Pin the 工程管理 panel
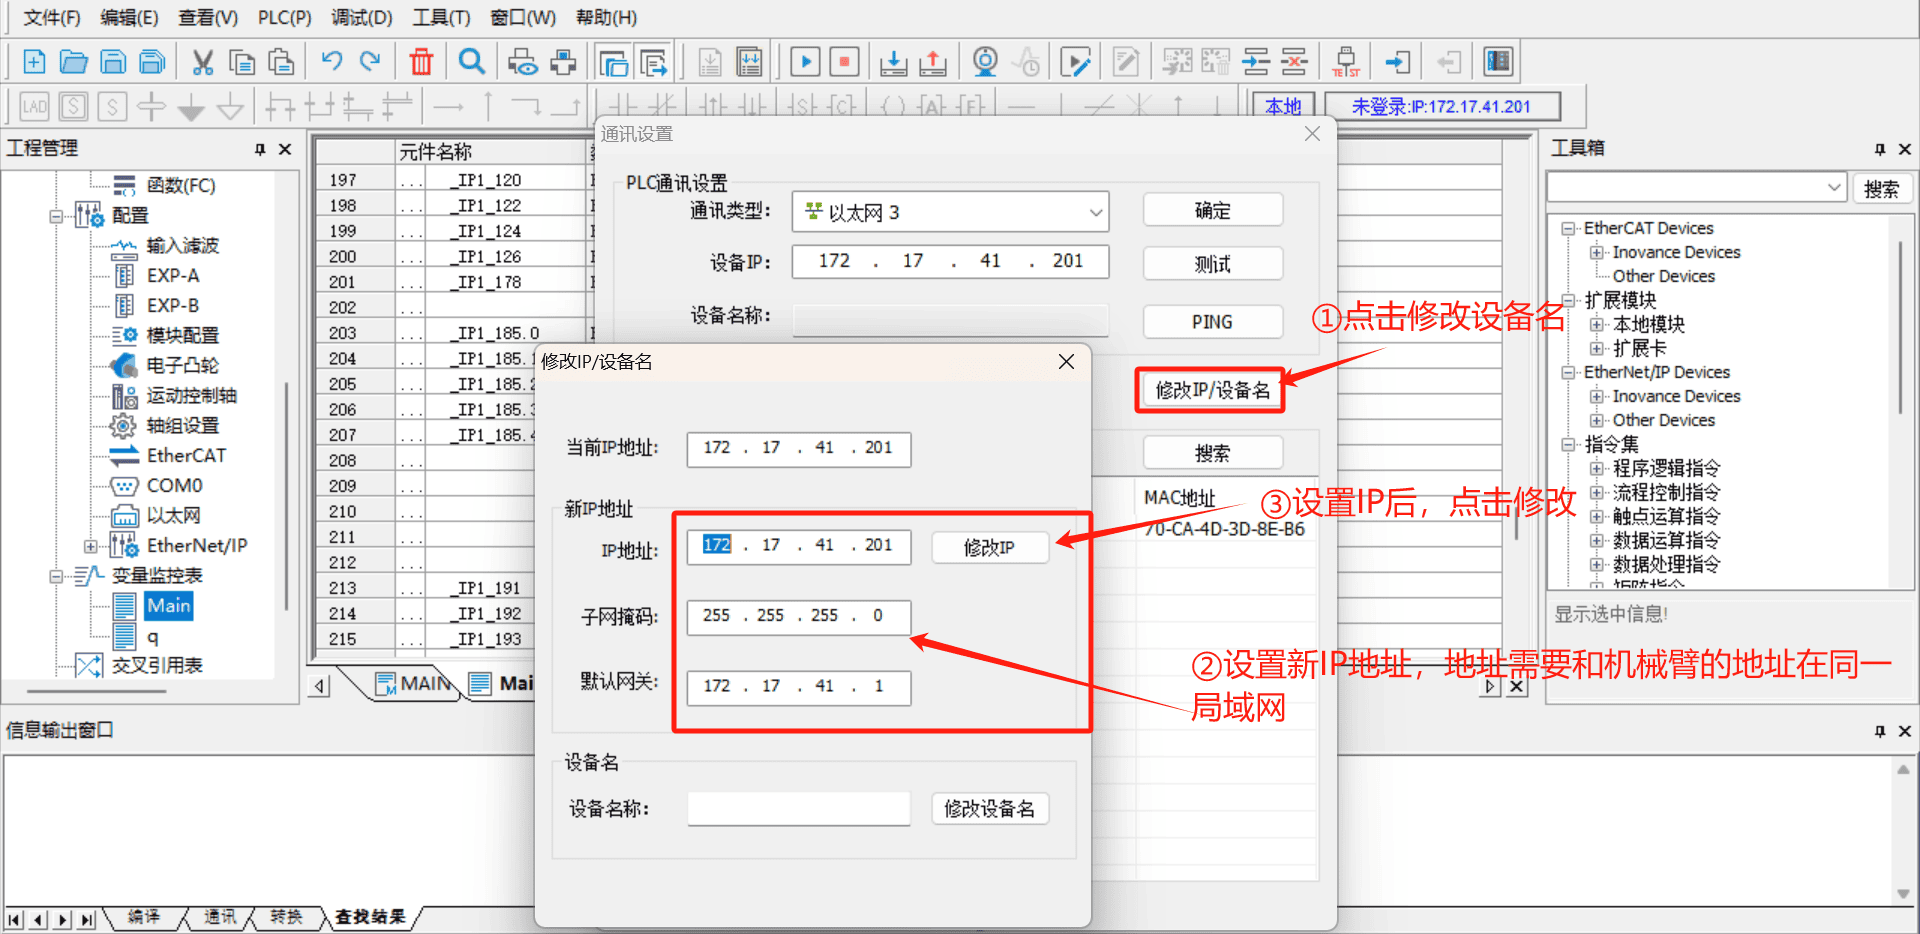The width and height of the screenshot is (1920, 934). click(260, 149)
